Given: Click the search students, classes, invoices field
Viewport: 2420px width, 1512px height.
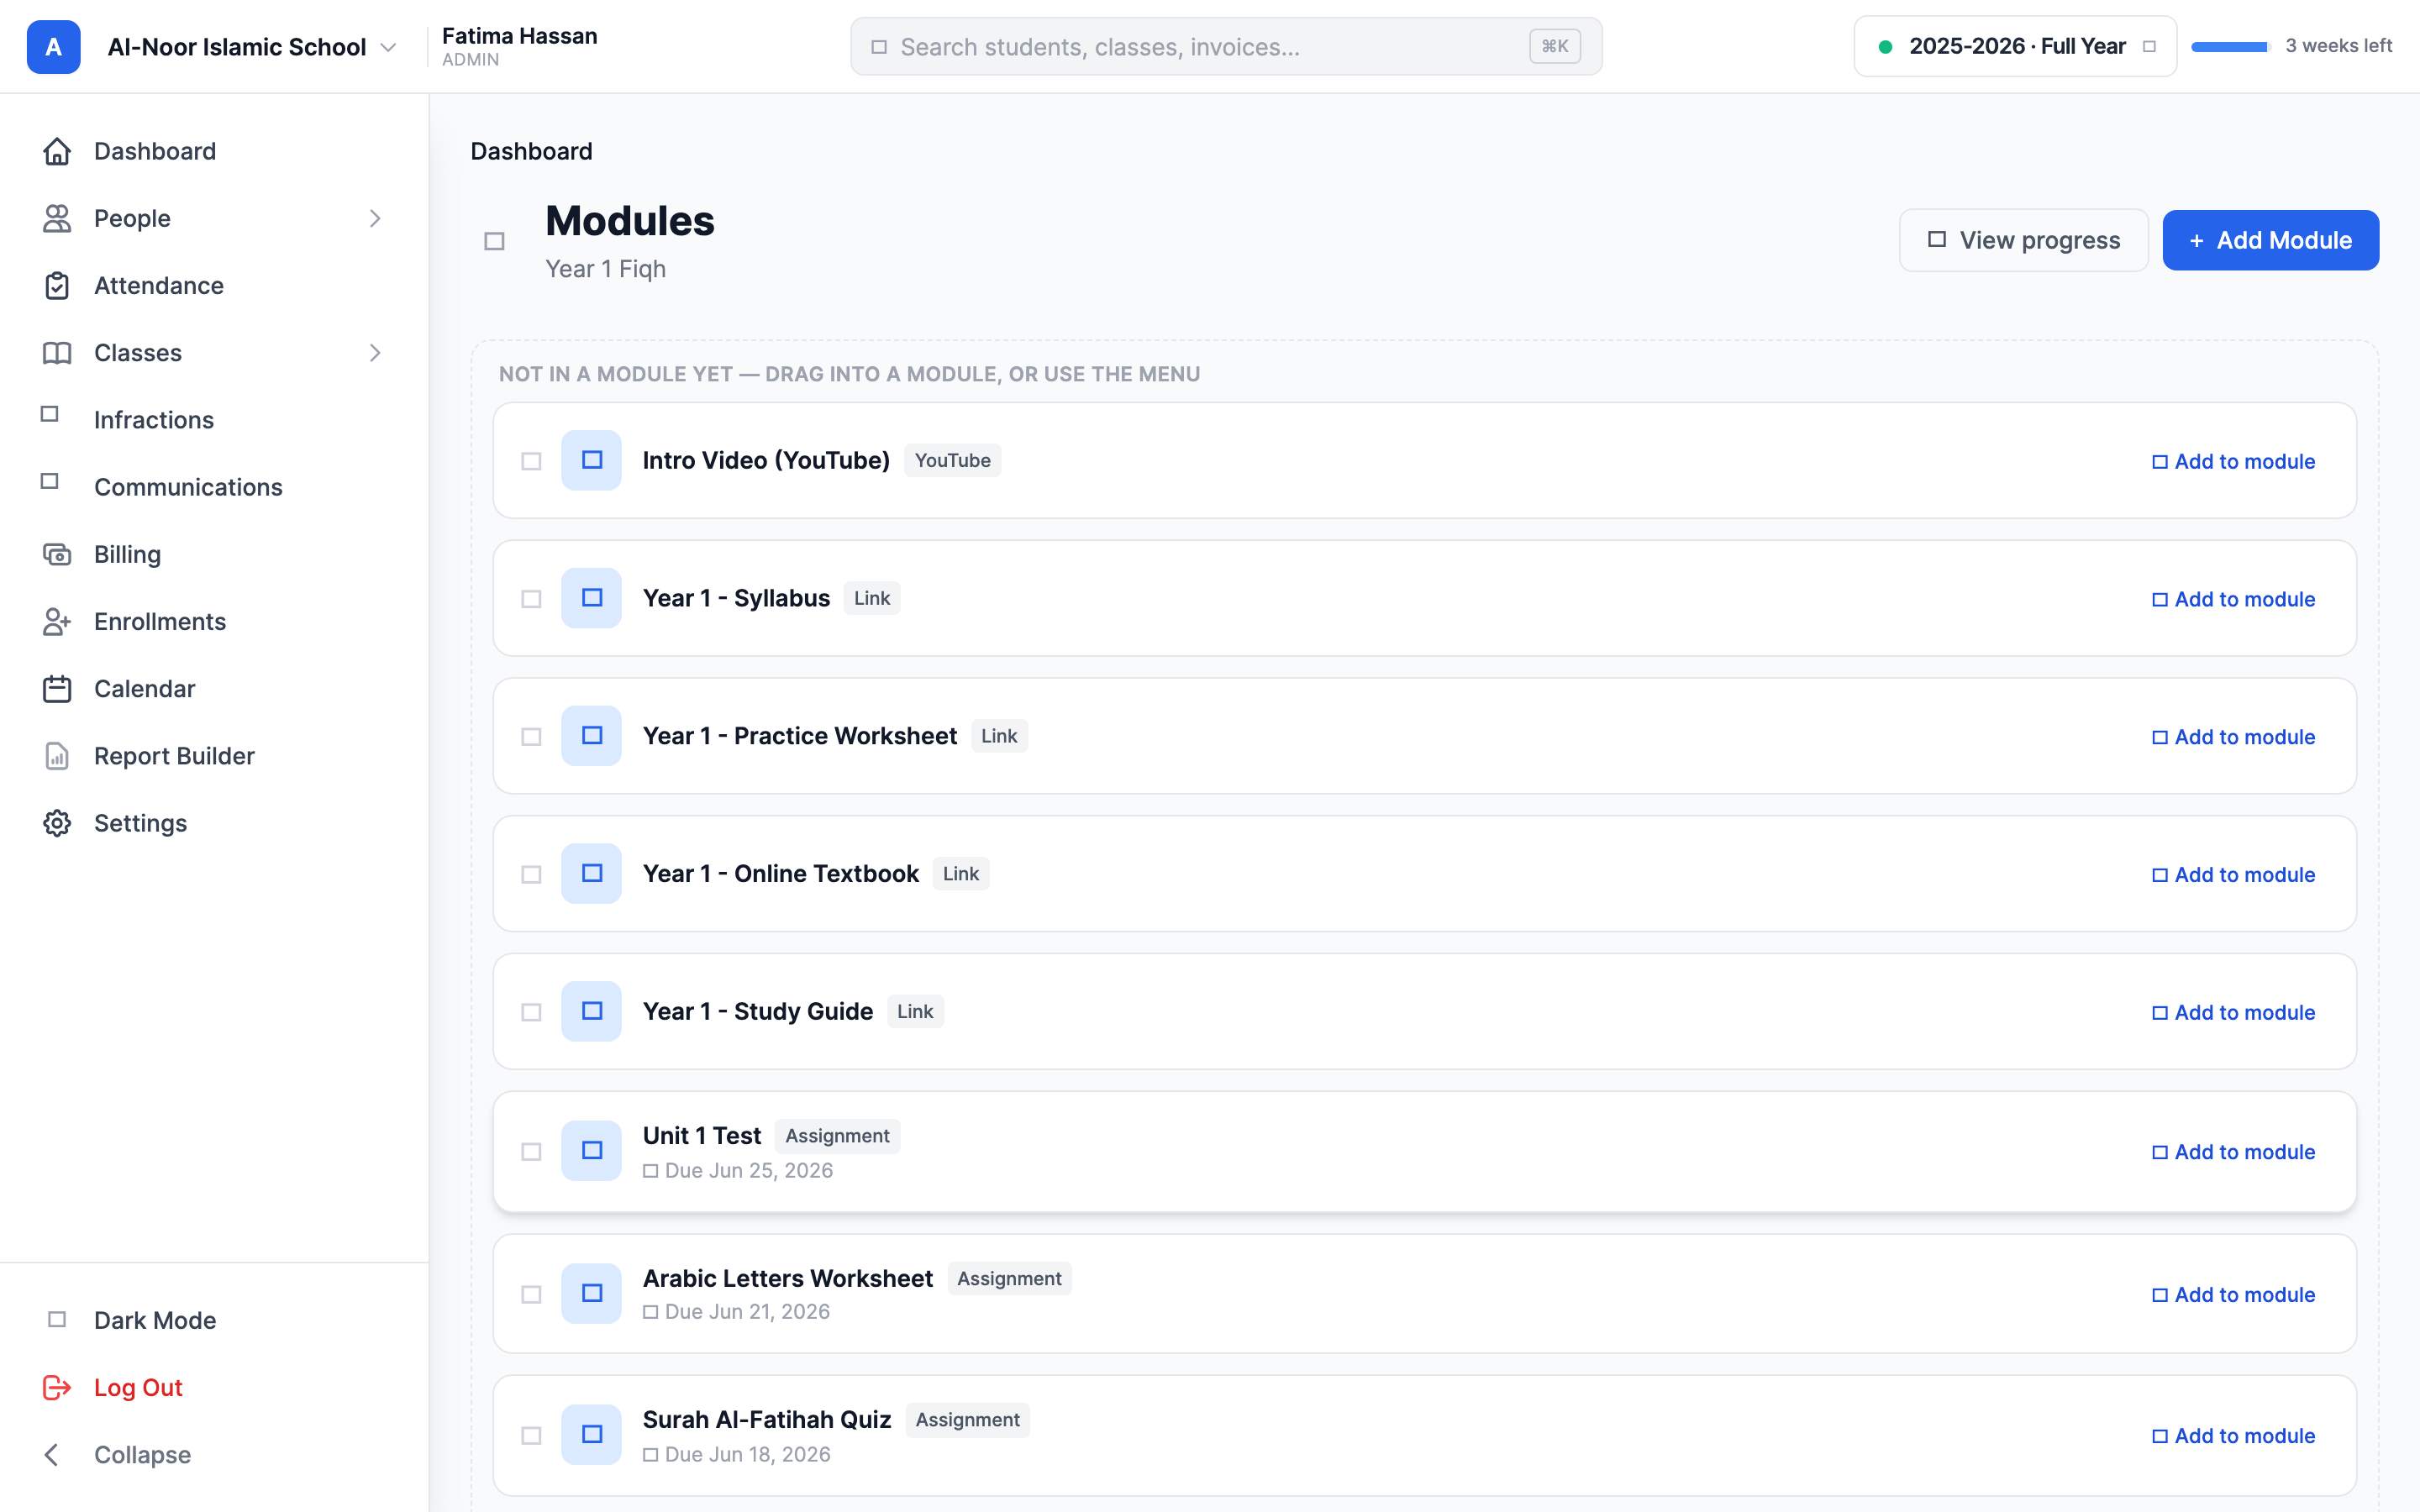Looking at the screenshot, I should (x=1226, y=46).
